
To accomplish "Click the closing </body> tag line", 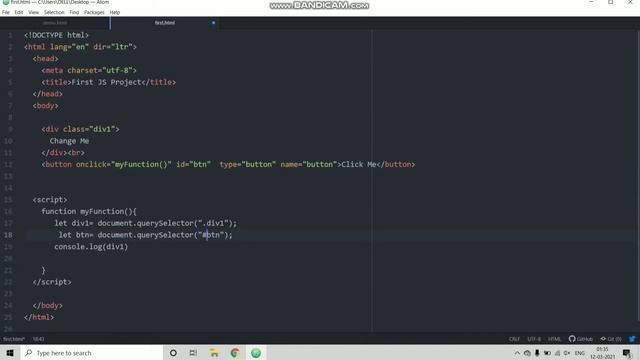I will (x=47, y=305).
